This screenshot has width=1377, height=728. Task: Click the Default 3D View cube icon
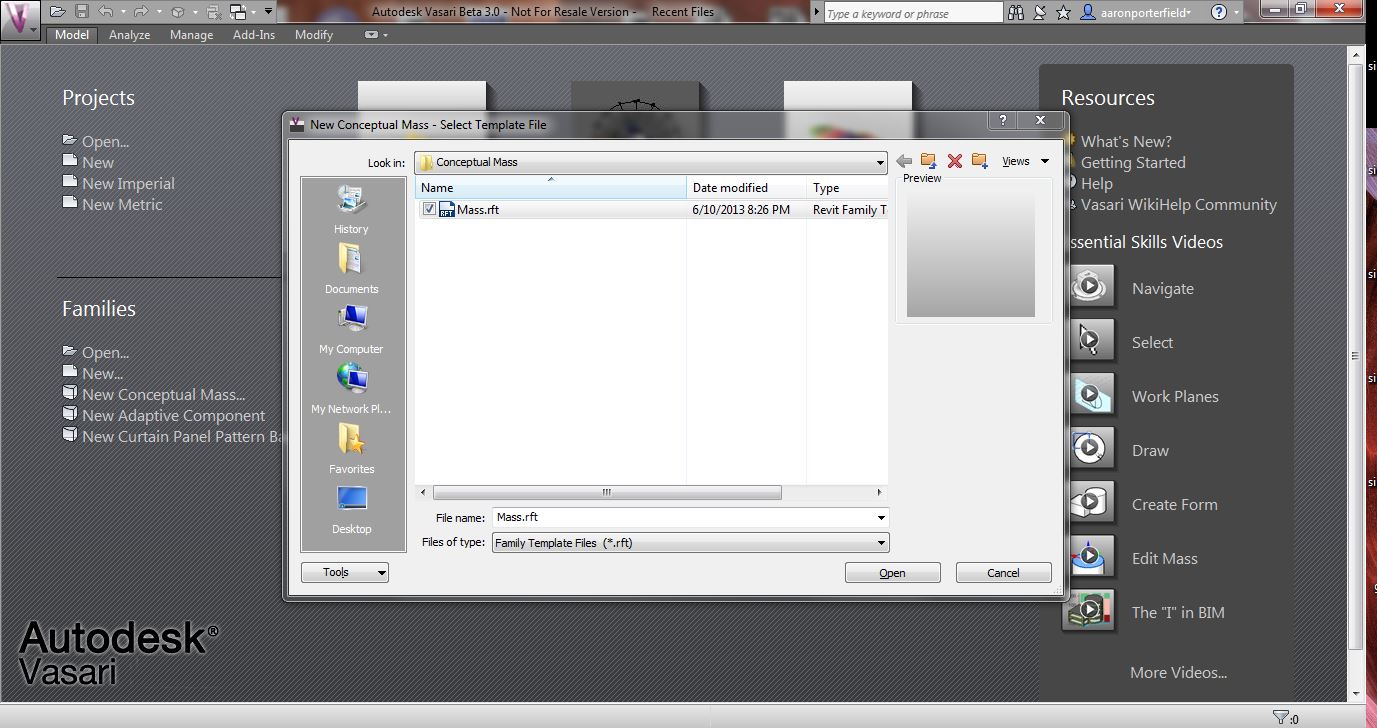point(177,12)
